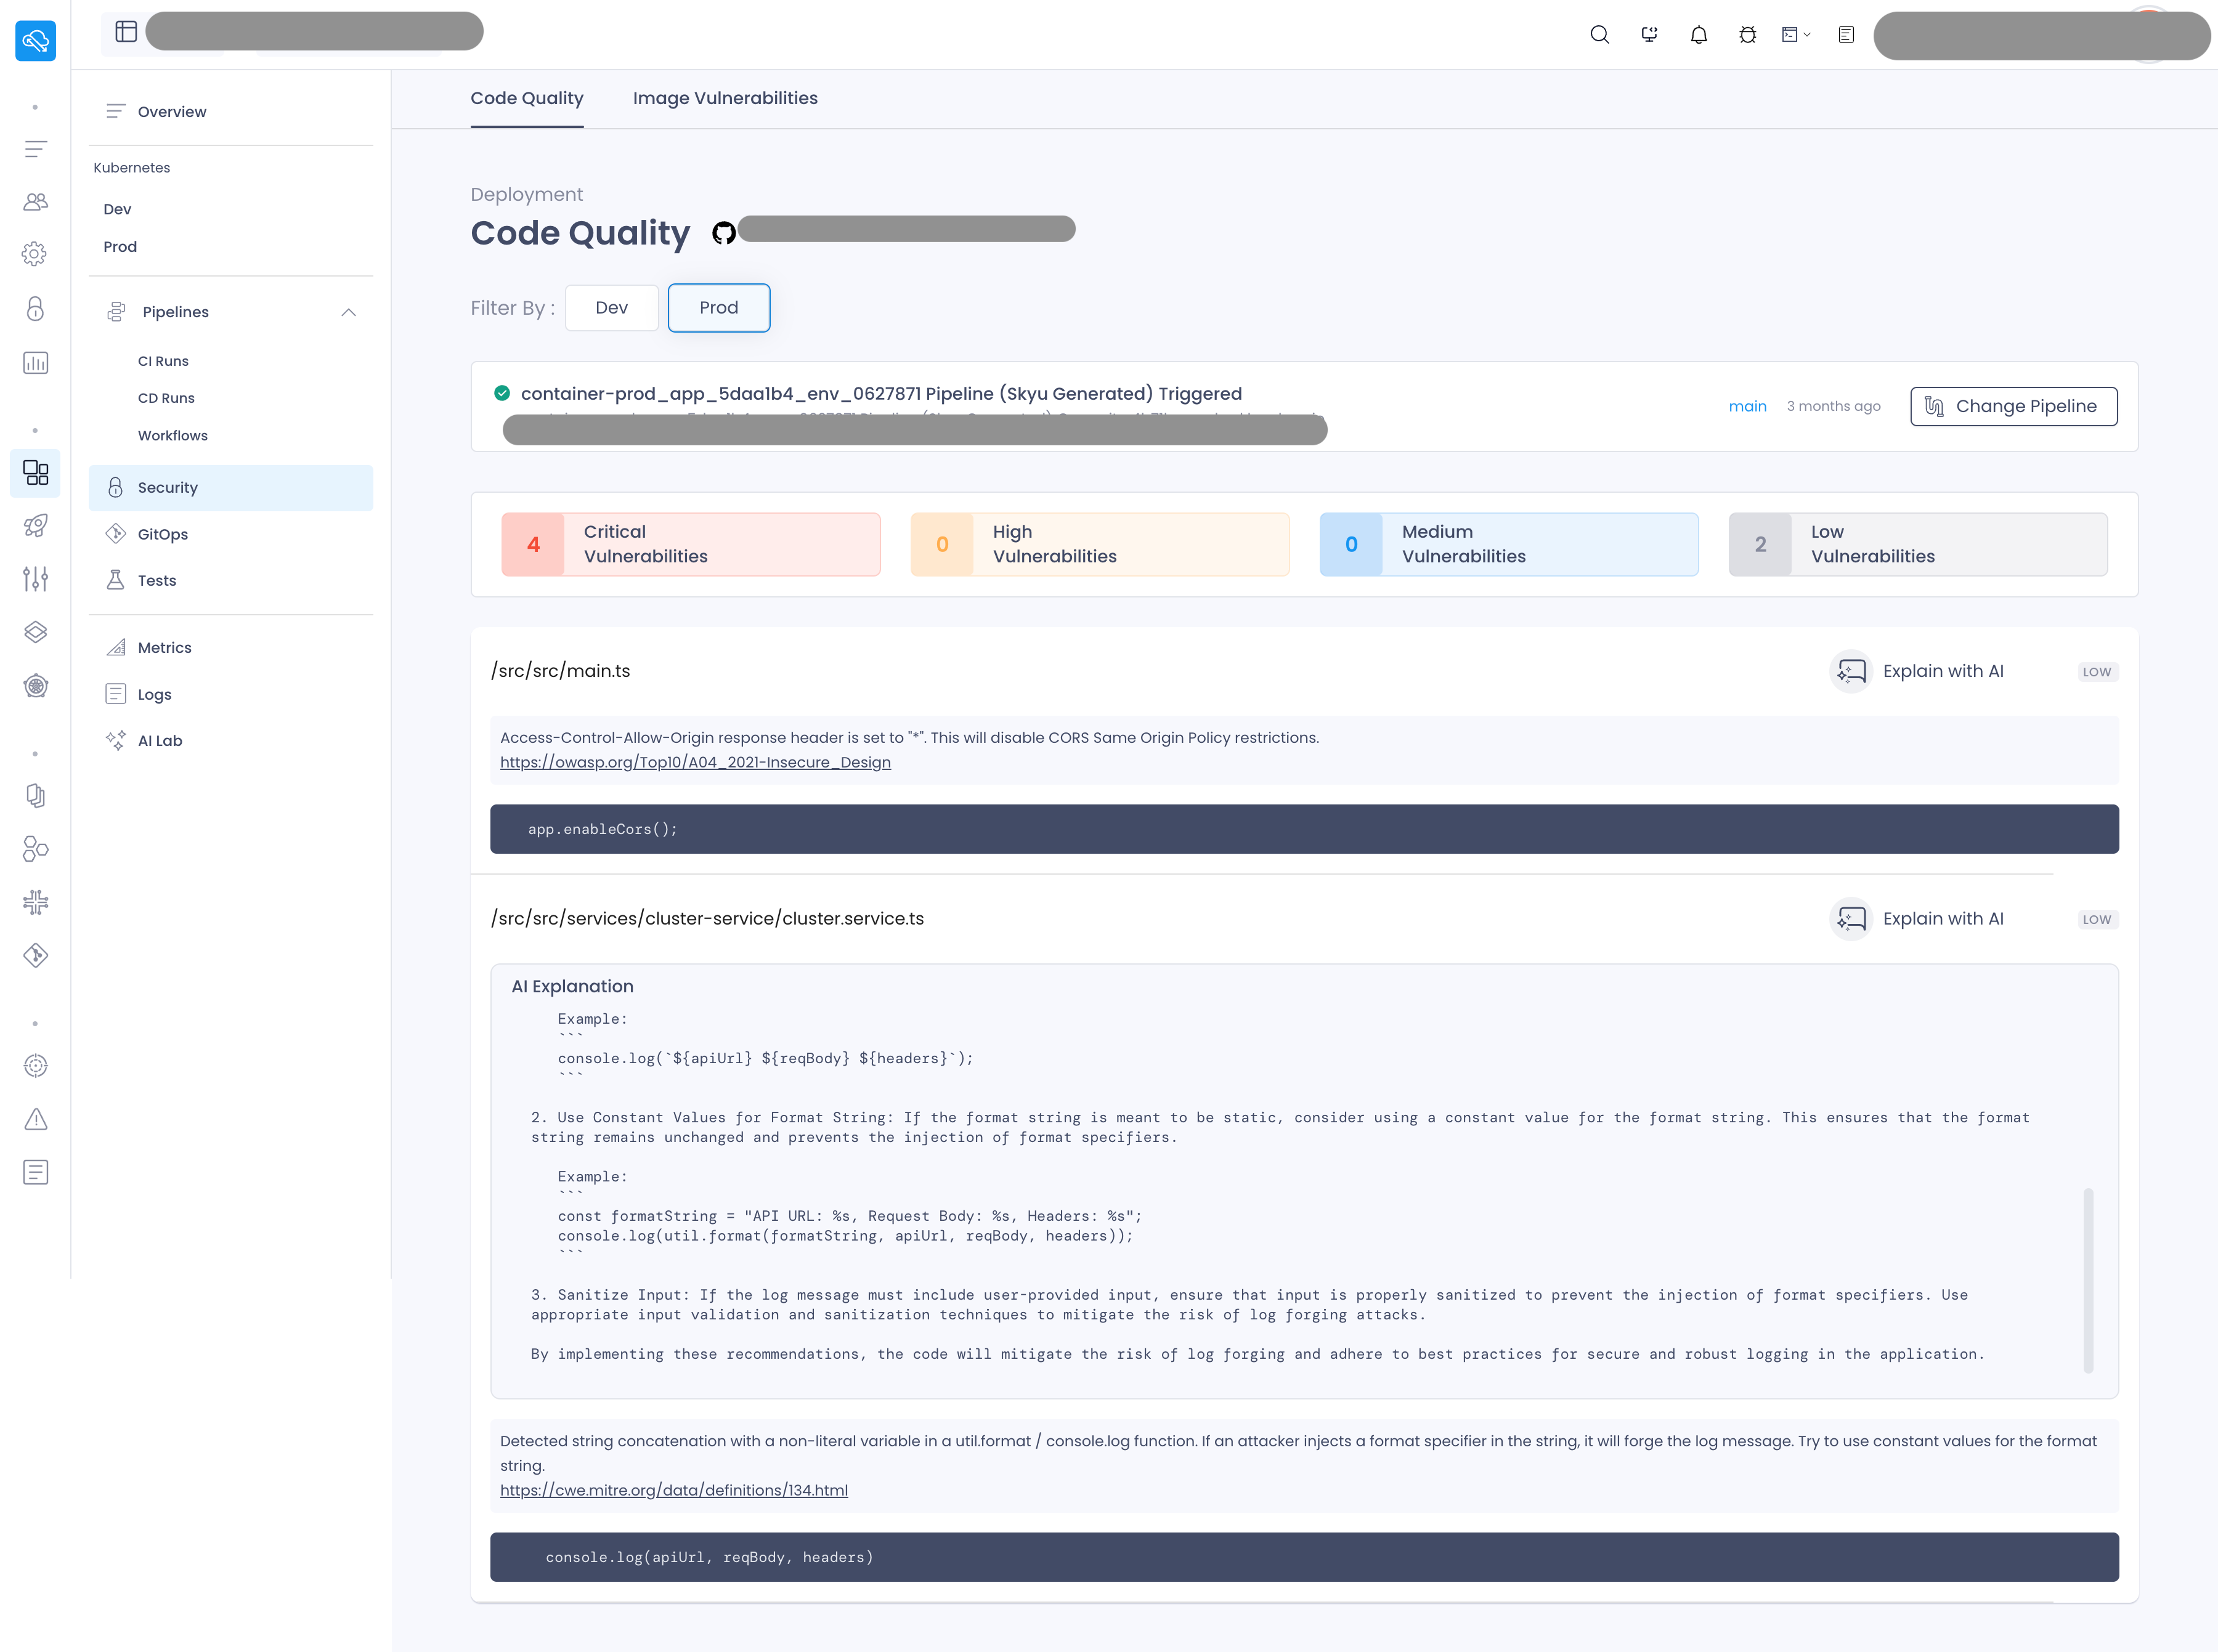Viewport: 2218px width, 1652px height.
Task: Open the git diamond icon in left rail
Action: coord(36,956)
